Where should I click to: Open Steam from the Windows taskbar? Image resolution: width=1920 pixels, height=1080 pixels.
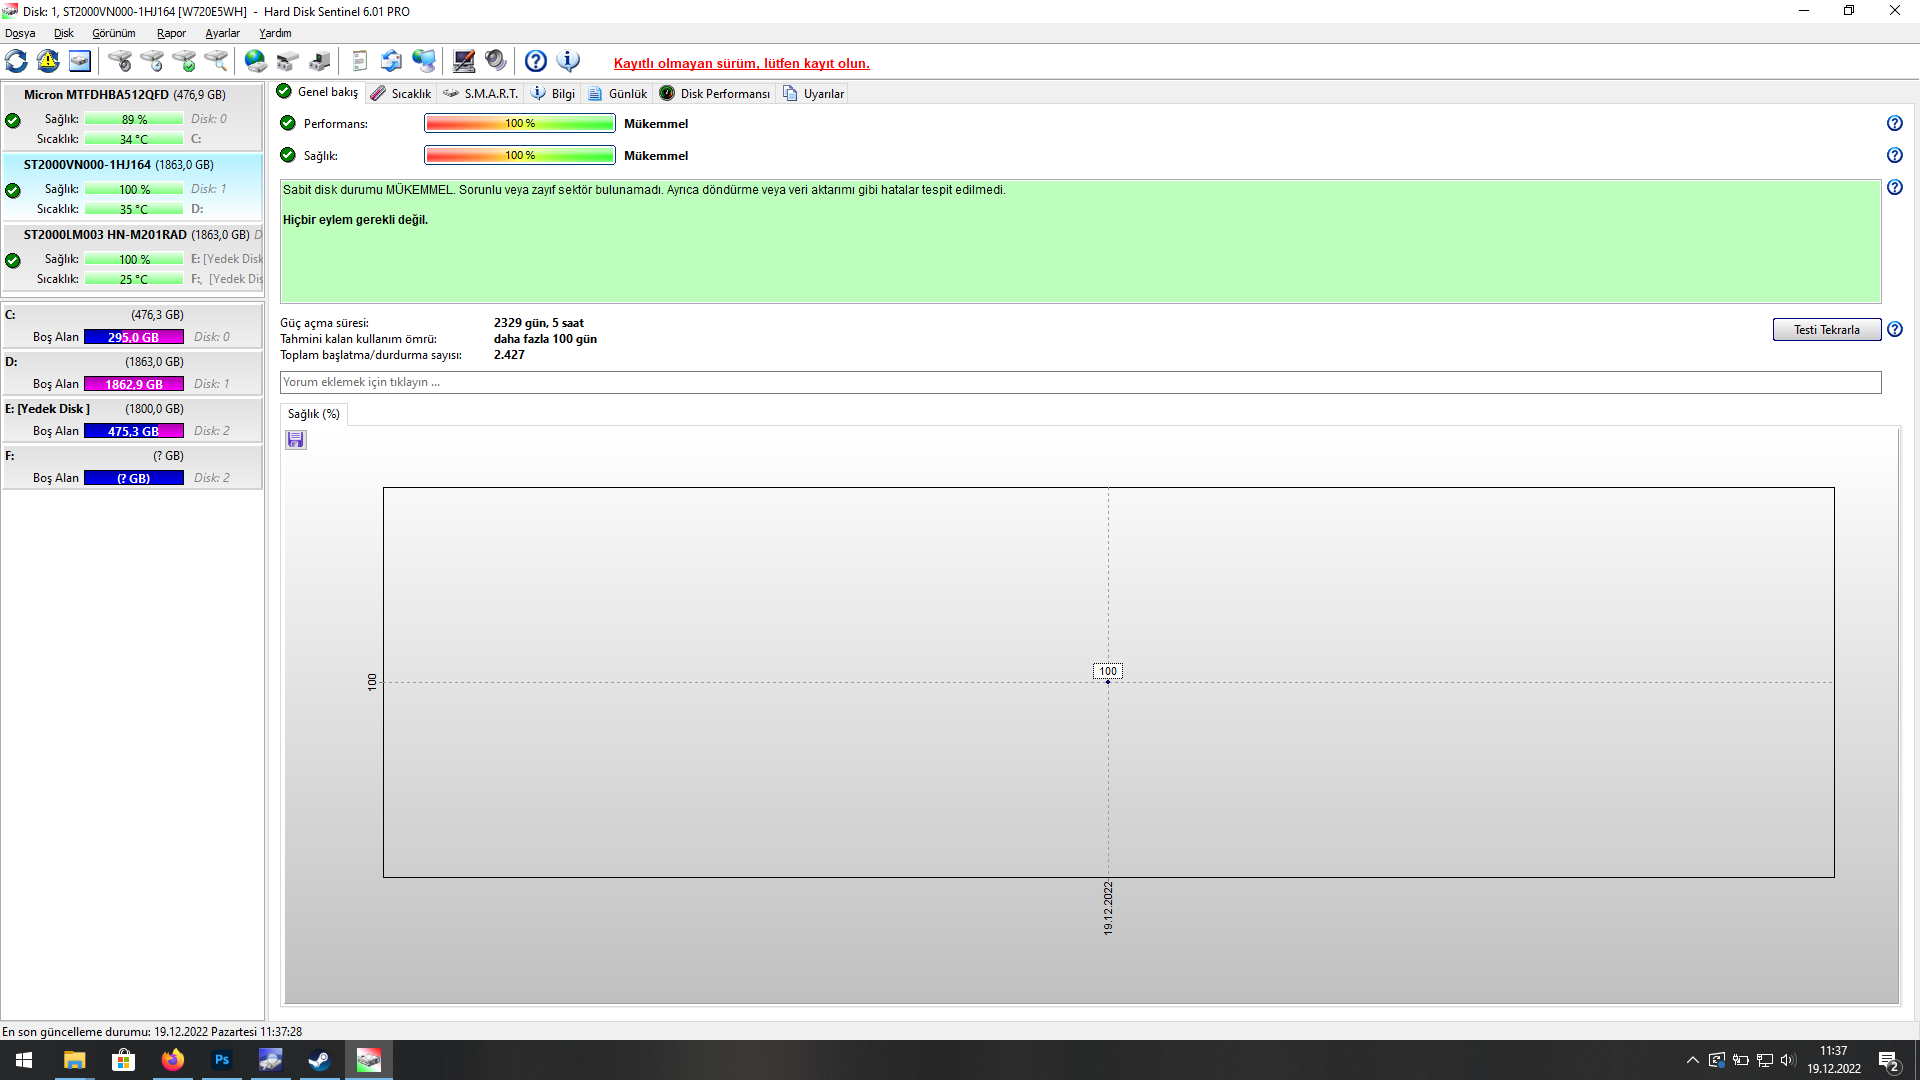[x=319, y=1060]
